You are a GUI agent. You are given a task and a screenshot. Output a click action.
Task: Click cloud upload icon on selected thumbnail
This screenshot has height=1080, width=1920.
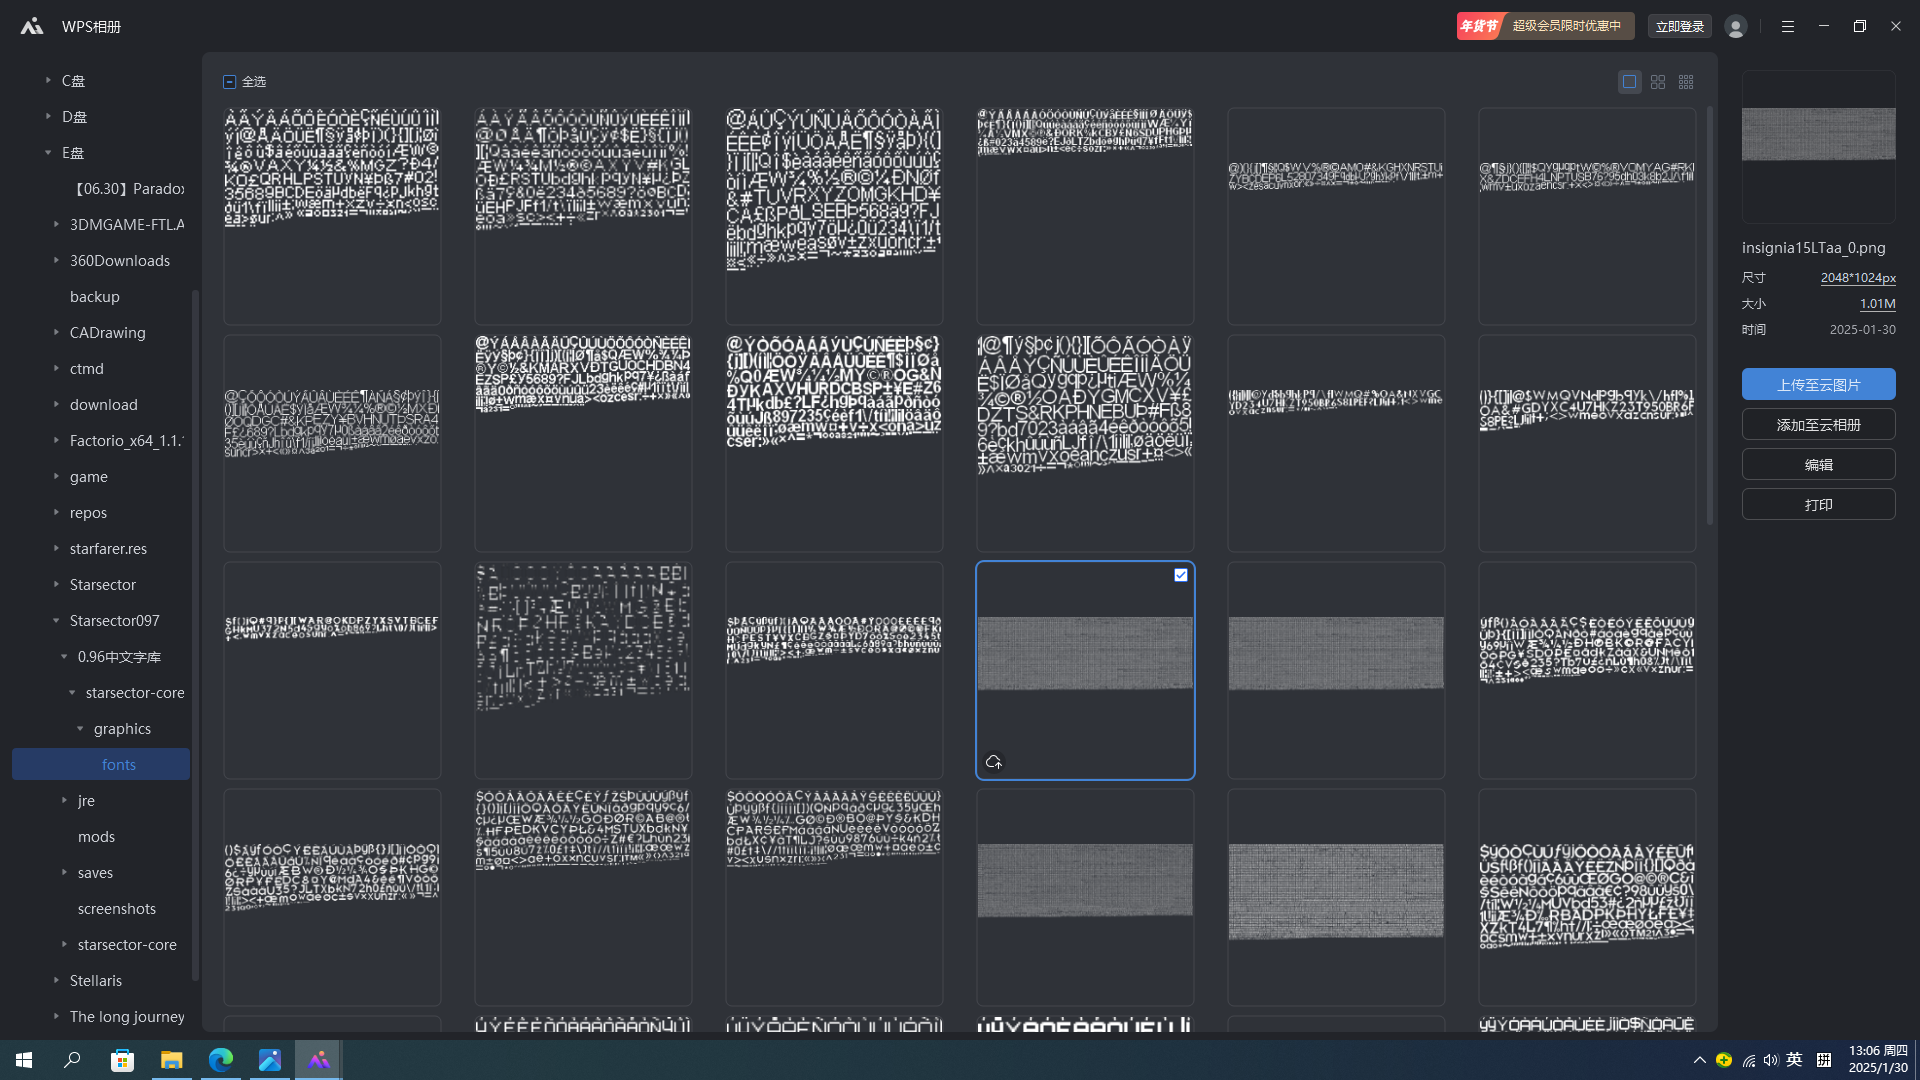pos(993,762)
